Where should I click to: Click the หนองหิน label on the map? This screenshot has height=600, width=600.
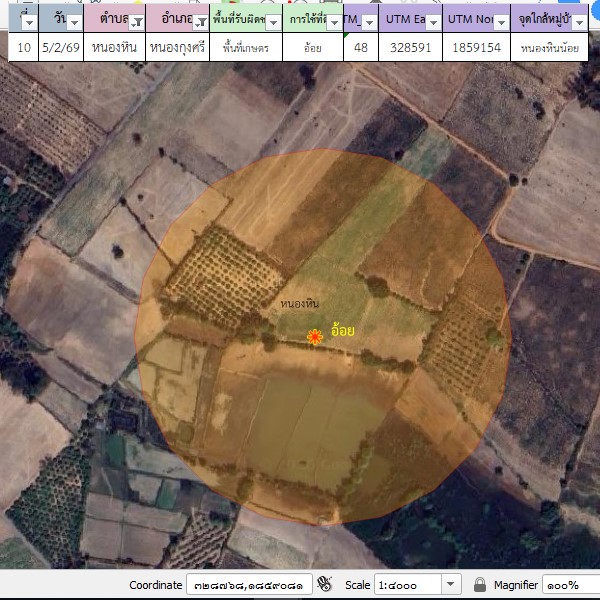tap(299, 303)
